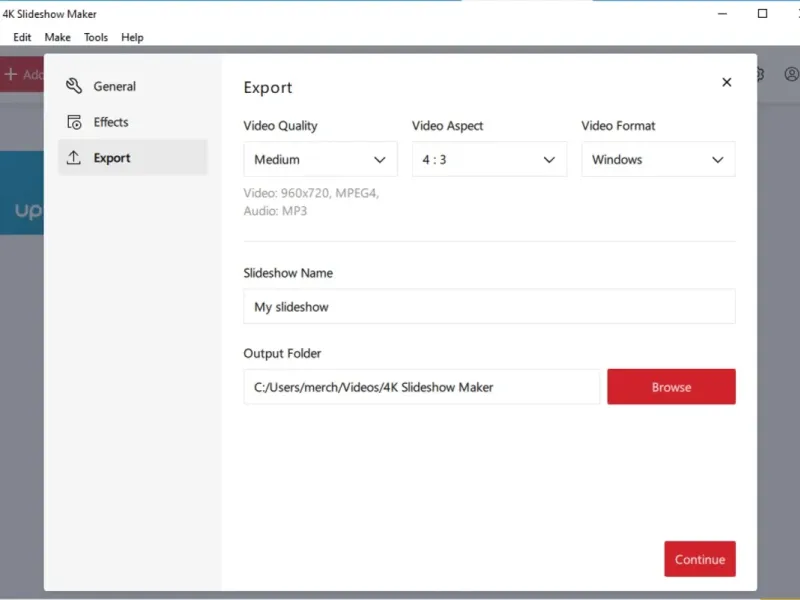Click the Output Folder path field
800x600 pixels.
(422, 387)
